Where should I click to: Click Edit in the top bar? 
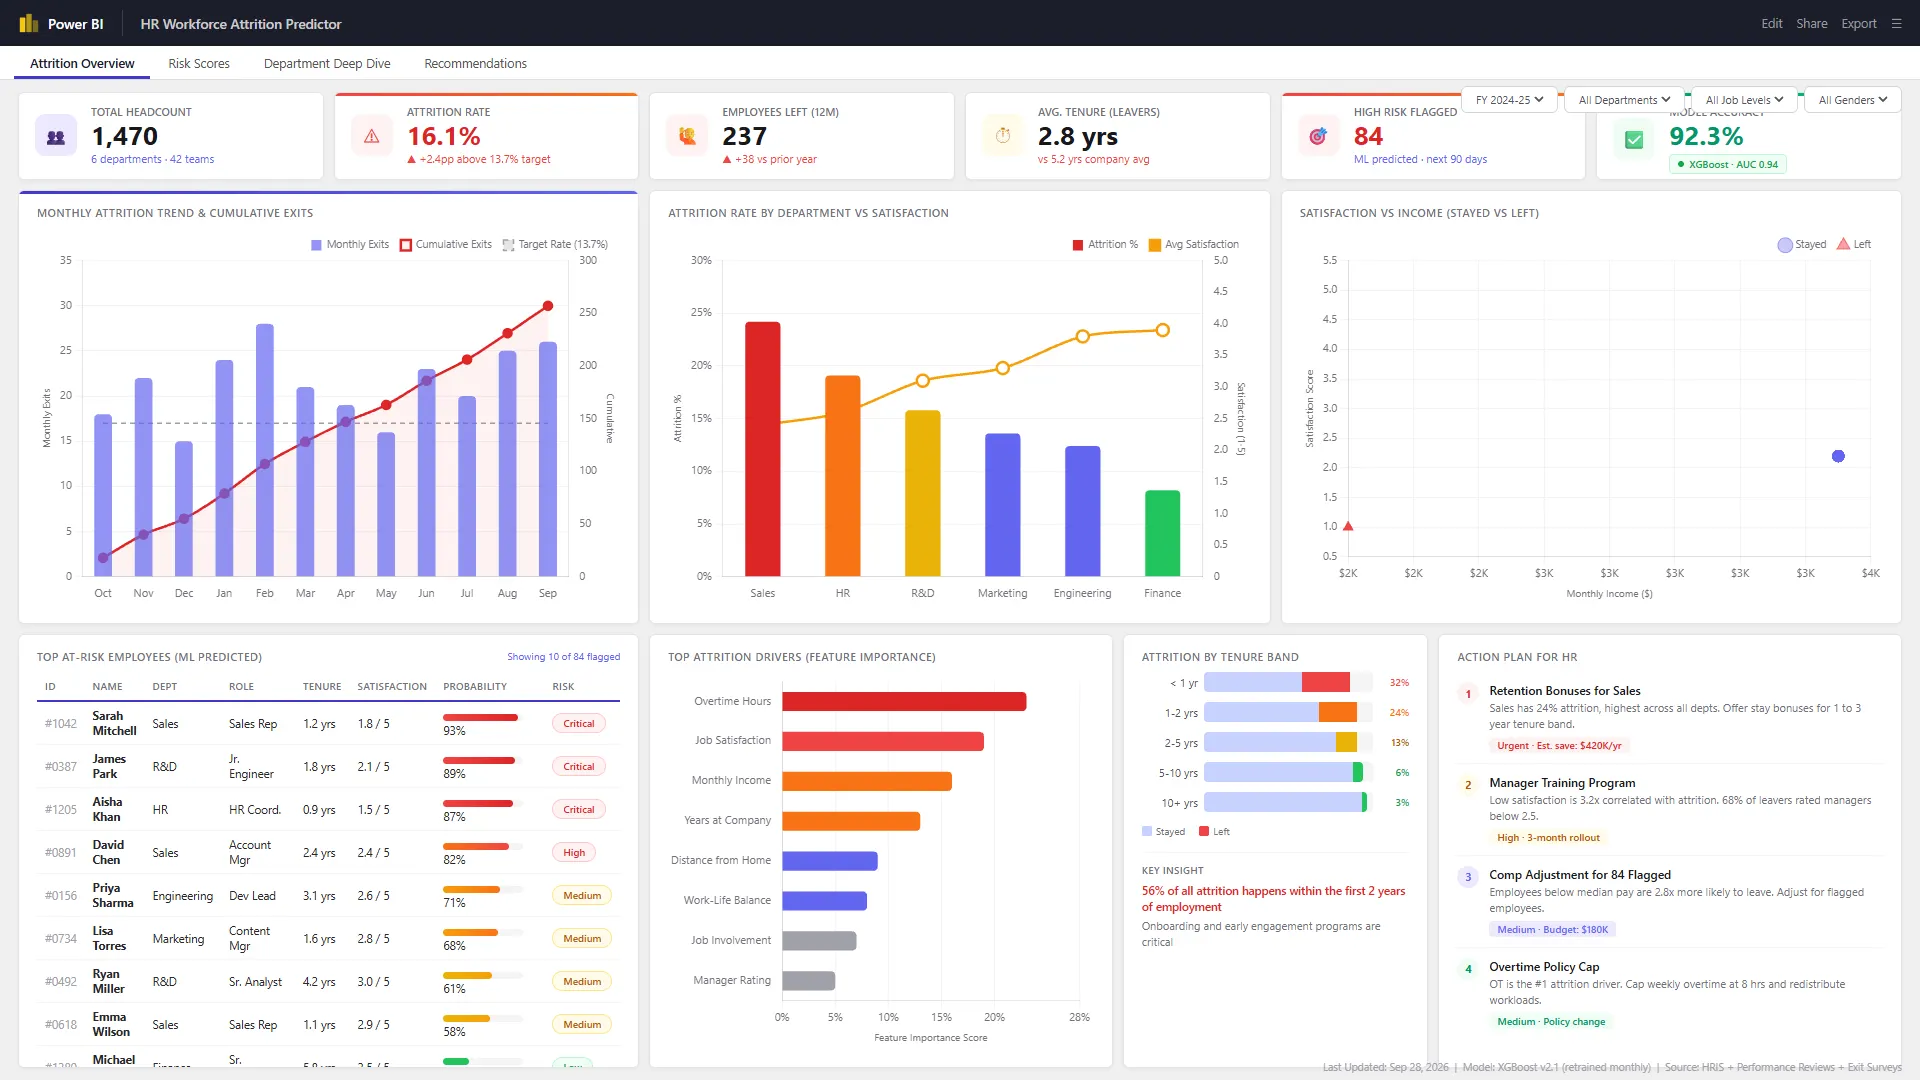[1771, 23]
